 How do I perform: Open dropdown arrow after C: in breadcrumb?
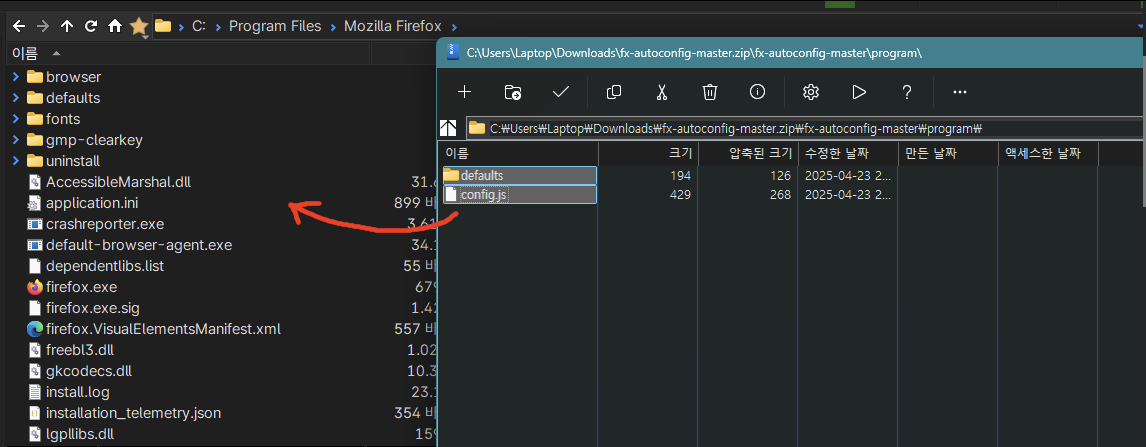218,26
